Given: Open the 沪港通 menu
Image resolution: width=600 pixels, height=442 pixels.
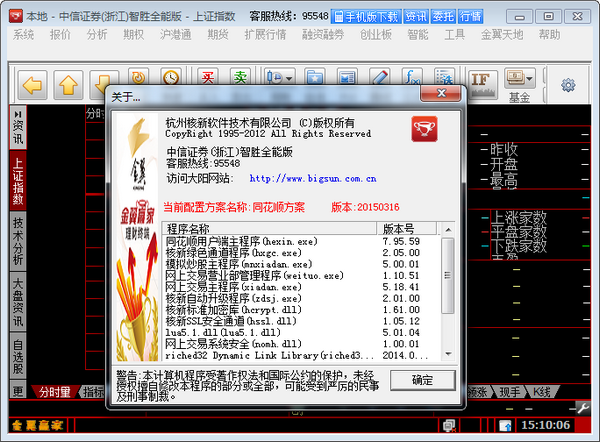Looking at the screenshot, I should click(175, 35).
